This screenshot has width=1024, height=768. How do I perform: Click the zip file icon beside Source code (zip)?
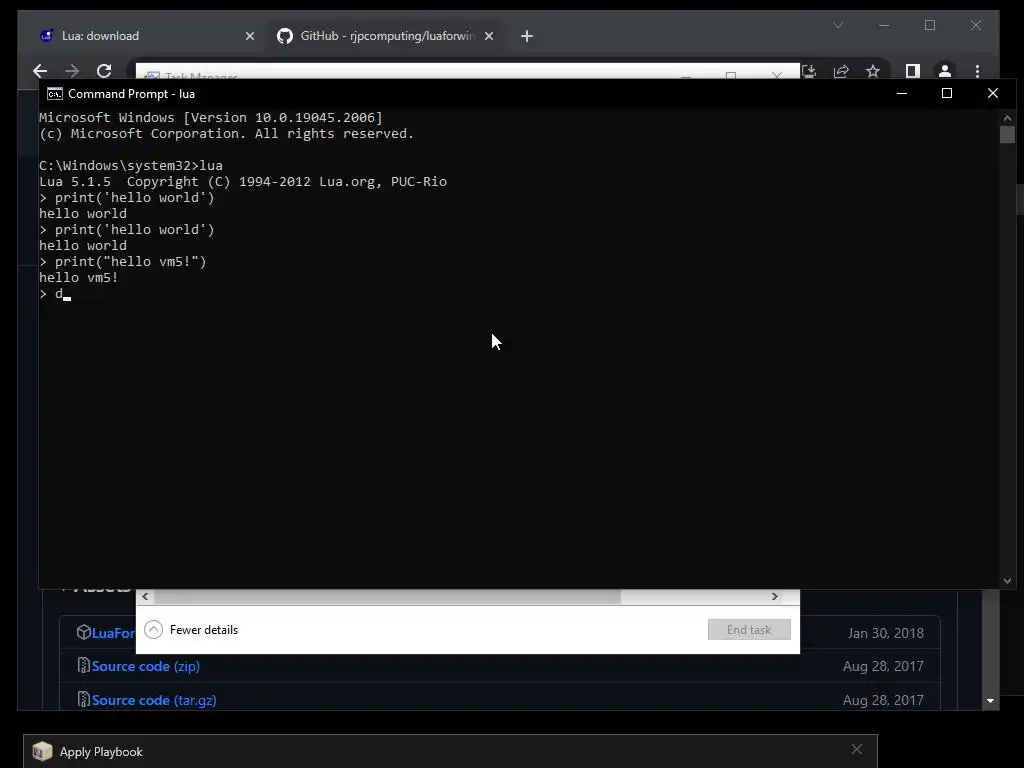coord(83,665)
